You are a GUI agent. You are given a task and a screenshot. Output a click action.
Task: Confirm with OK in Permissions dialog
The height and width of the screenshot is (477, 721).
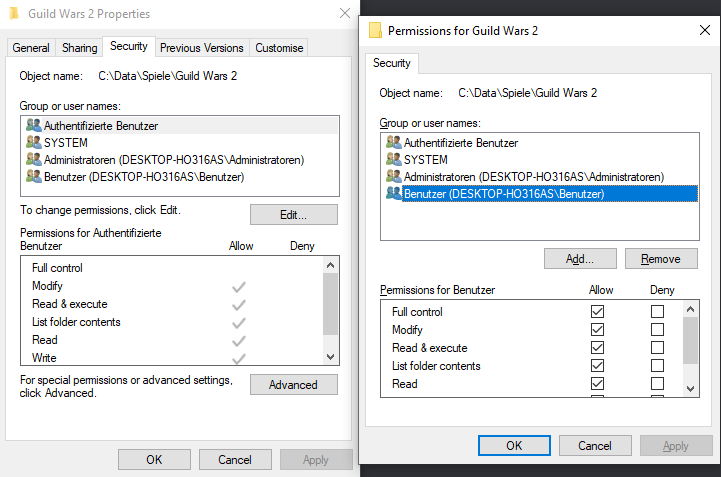click(x=514, y=445)
